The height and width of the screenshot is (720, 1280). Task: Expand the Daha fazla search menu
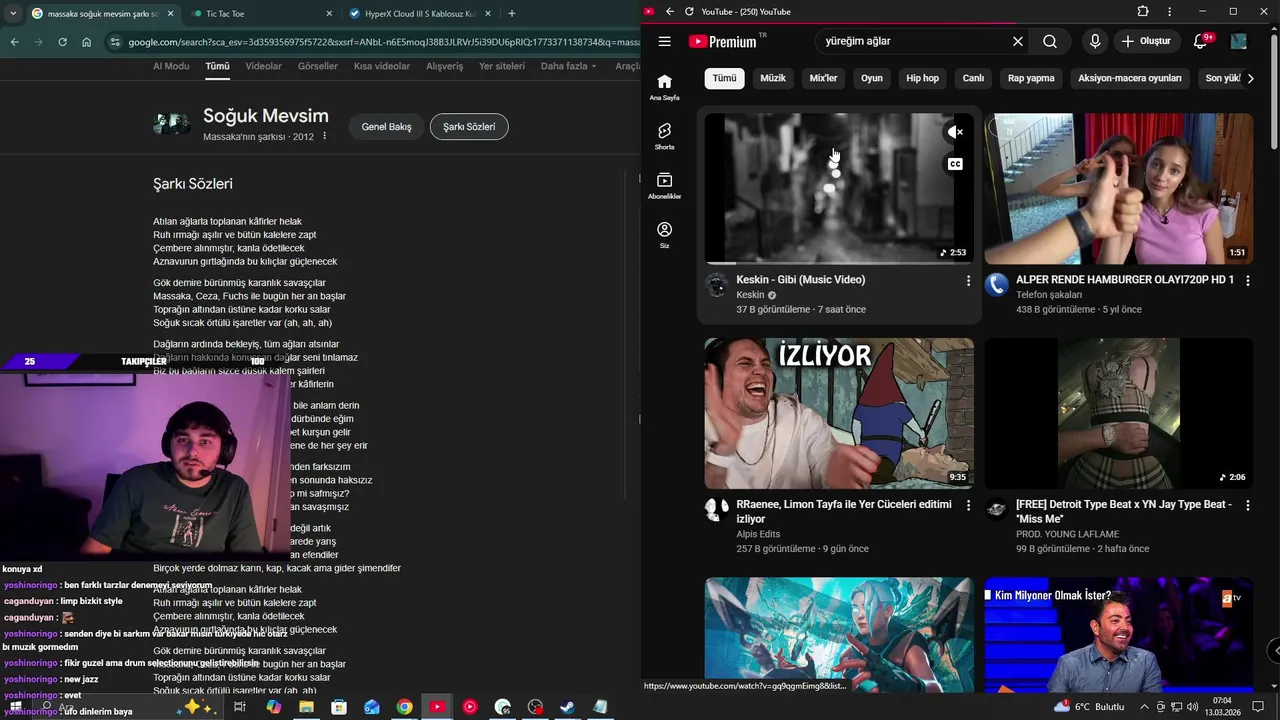pos(568,66)
